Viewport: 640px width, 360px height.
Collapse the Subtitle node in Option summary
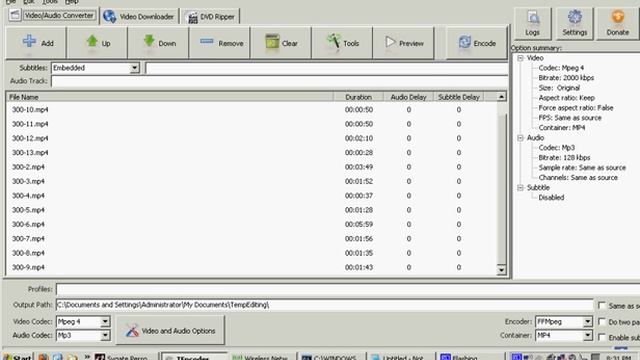[520, 188]
